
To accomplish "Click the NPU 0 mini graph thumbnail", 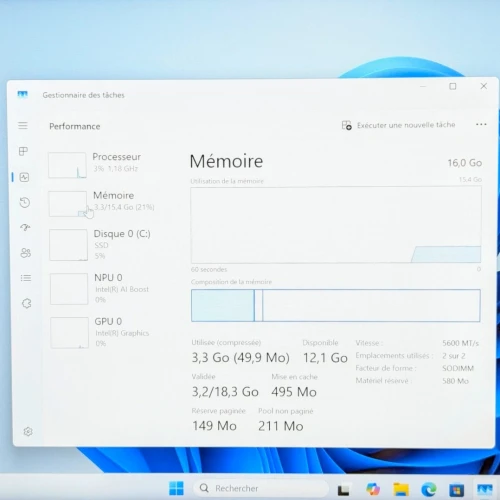I will [69, 289].
